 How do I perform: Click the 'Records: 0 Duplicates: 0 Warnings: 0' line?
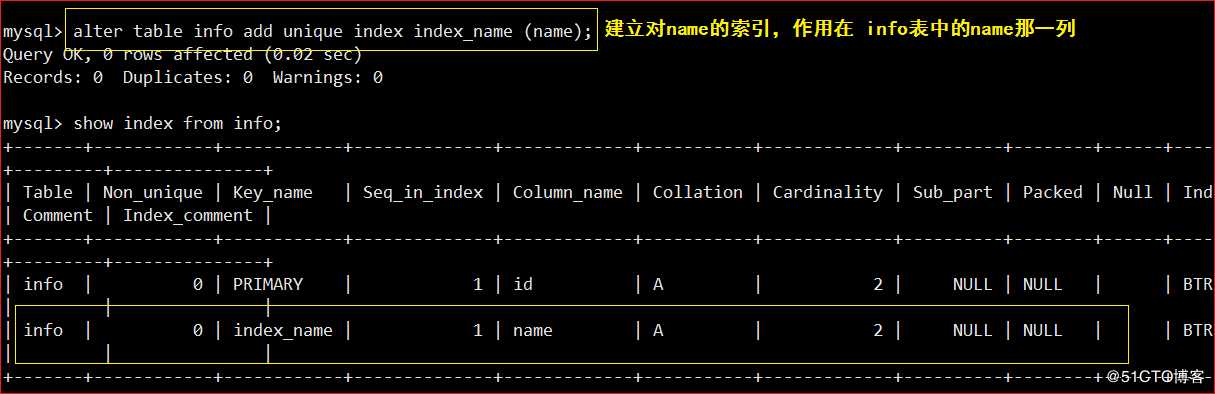[x=193, y=77]
